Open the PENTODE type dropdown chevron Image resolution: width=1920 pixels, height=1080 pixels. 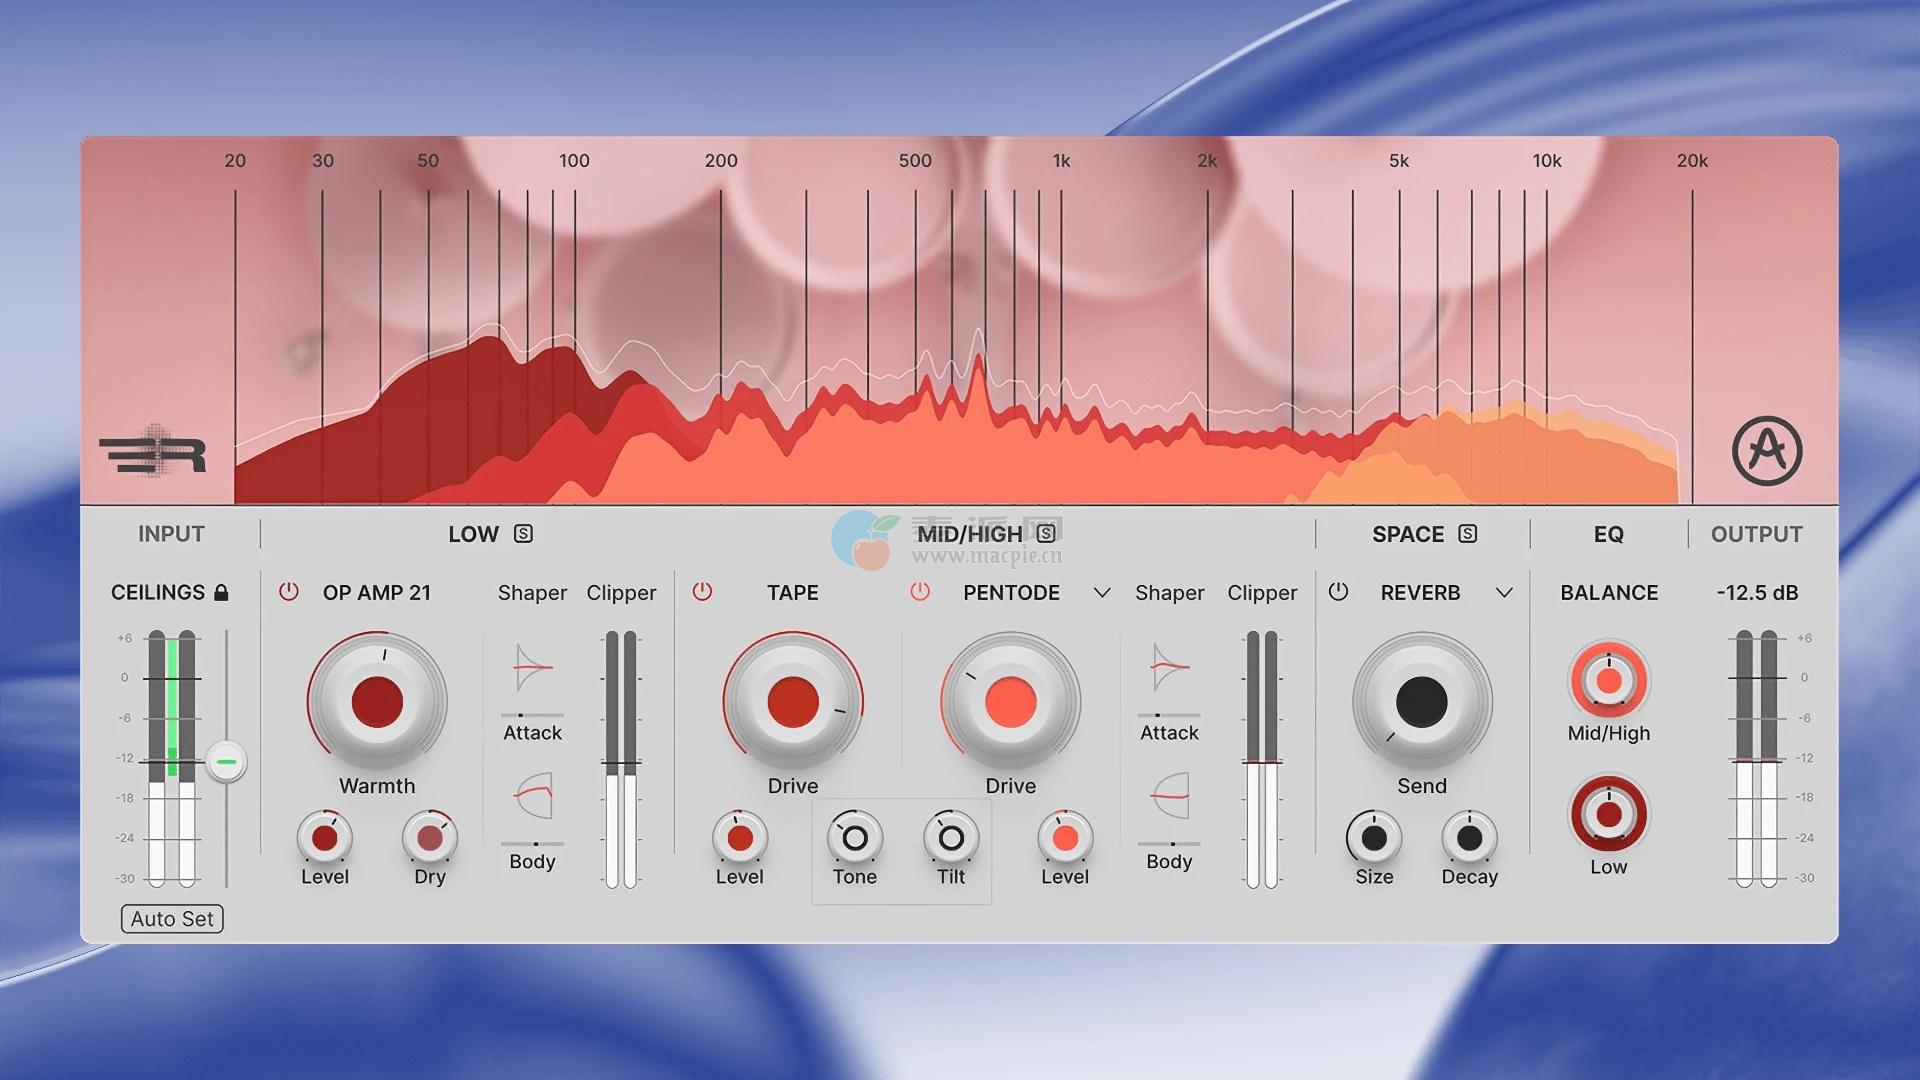click(x=1102, y=593)
